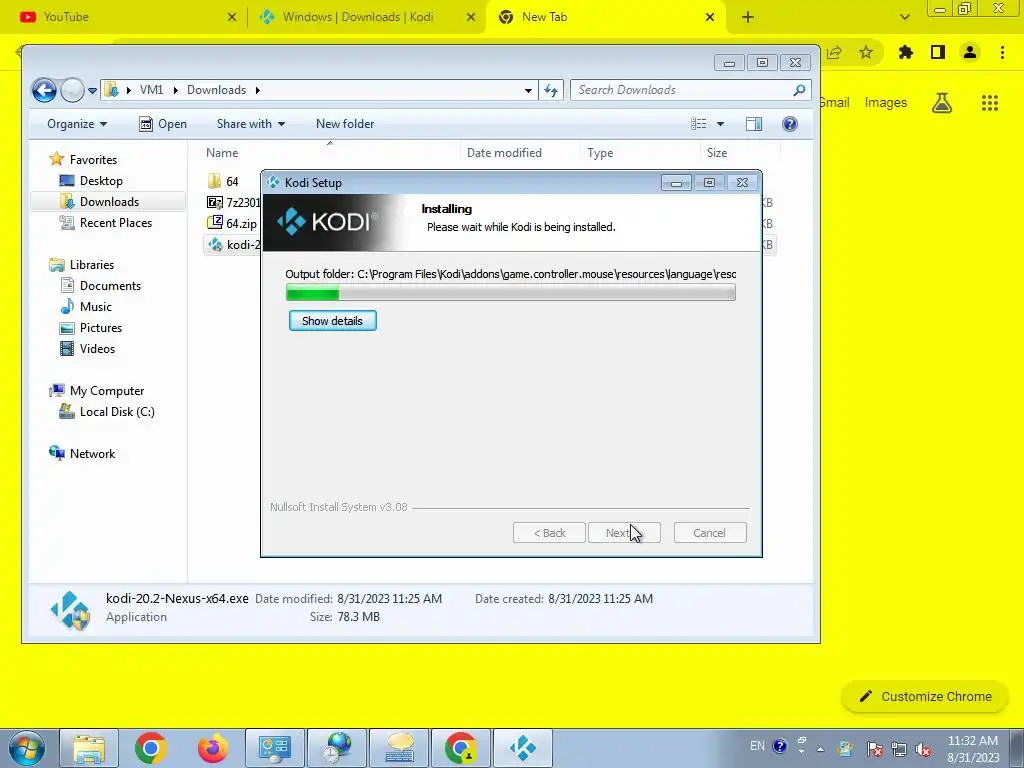This screenshot has width=1024, height=768.
Task: Expand address bar history dropdown
Action: pos(528,91)
